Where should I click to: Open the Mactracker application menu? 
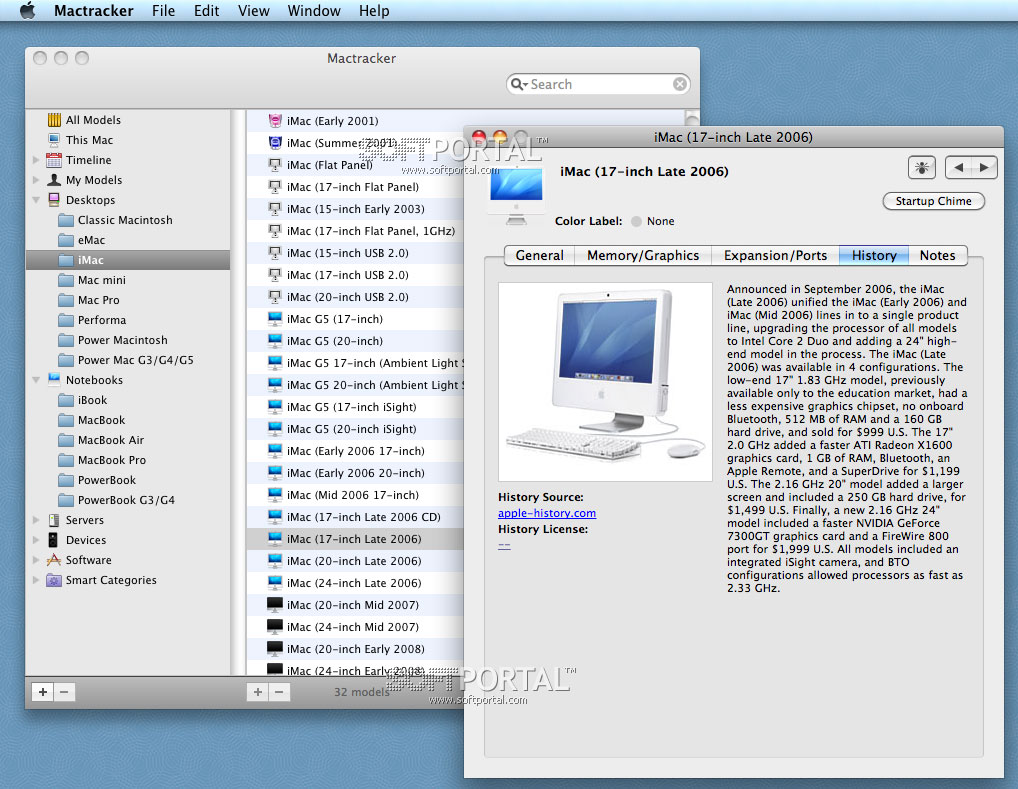pyautogui.click(x=93, y=11)
